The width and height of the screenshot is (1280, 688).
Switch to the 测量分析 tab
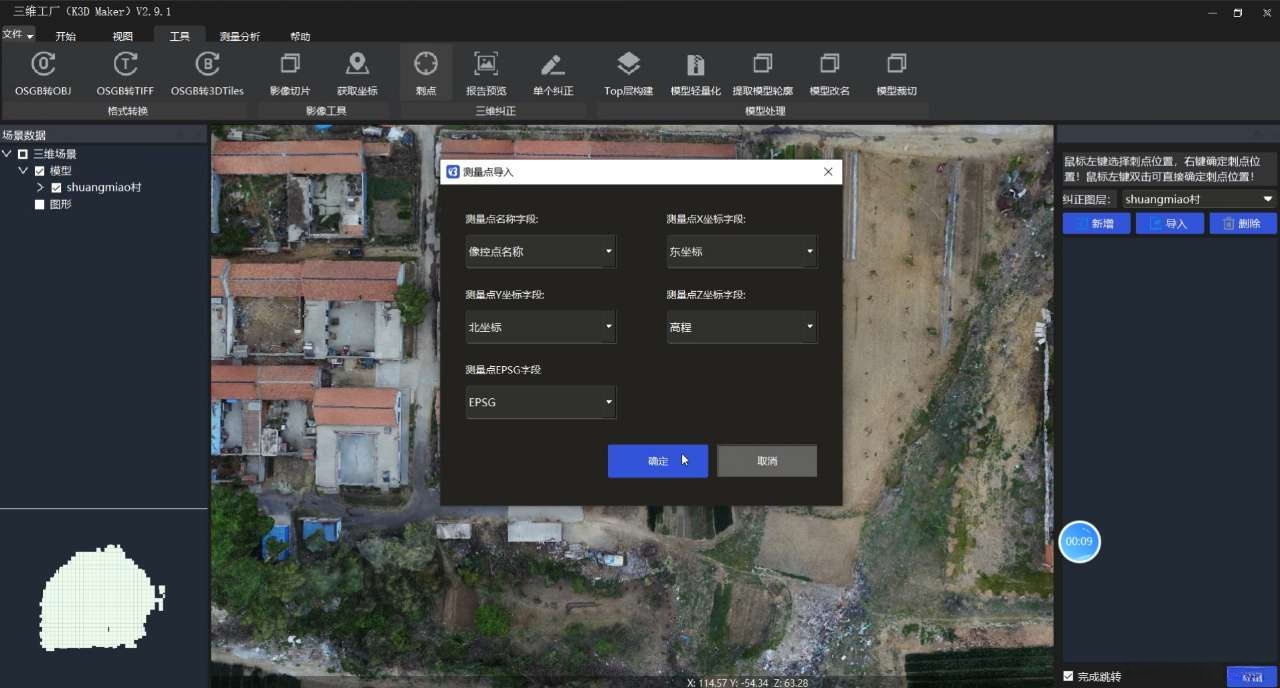click(240, 36)
